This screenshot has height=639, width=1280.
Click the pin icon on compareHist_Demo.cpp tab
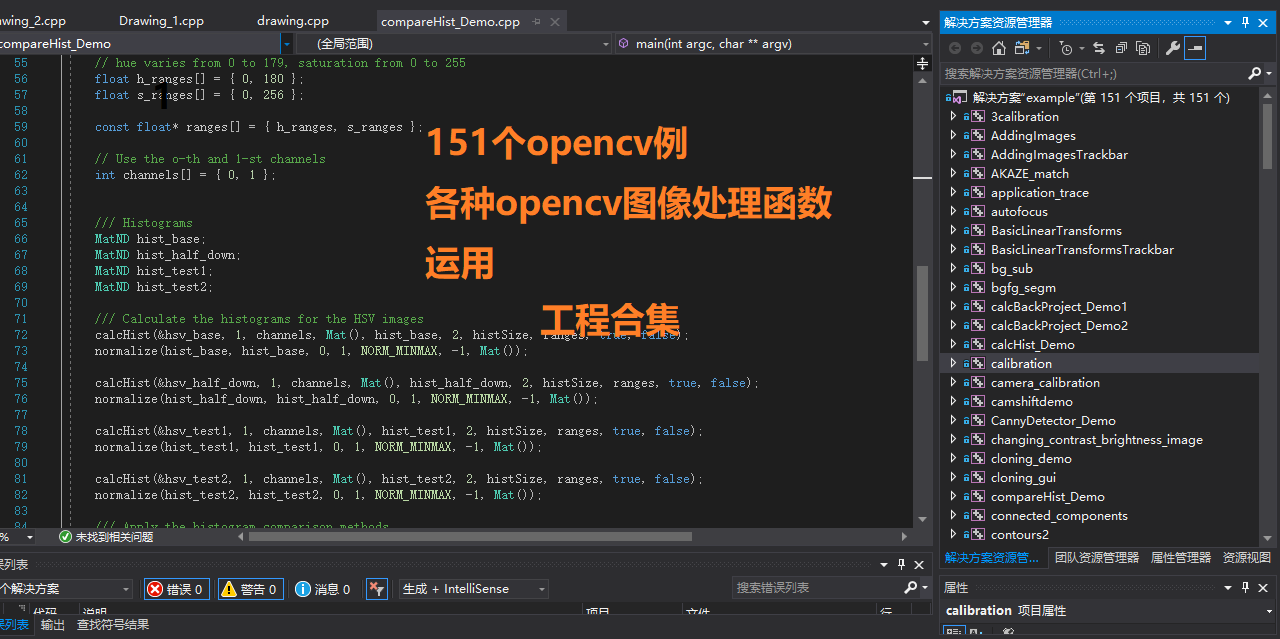tap(534, 22)
